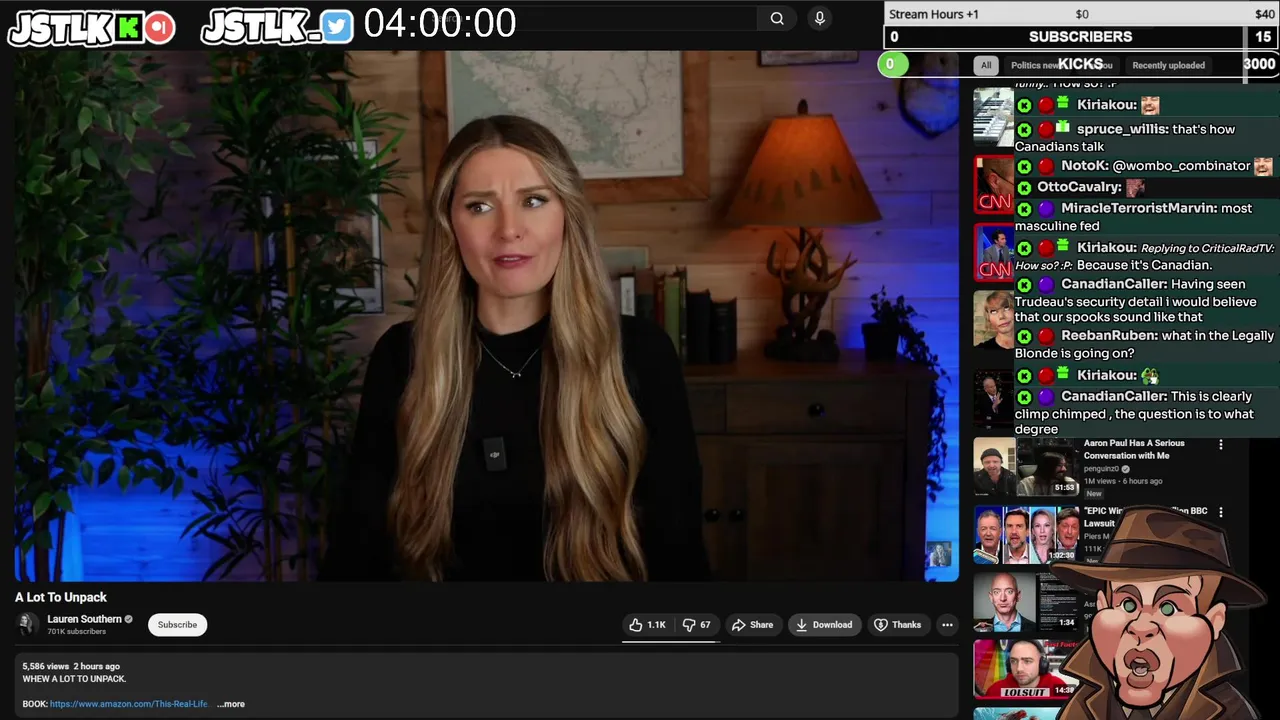Screen dimensions: 1280x720
Task: Click the Download button
Action: coord(824,625)
